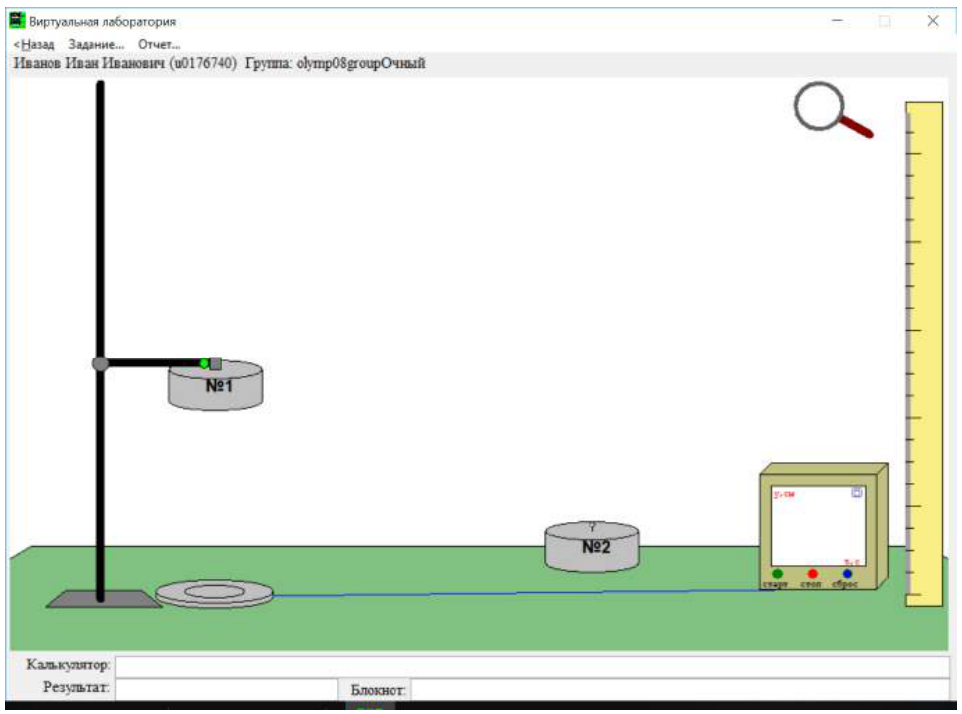
Task: Click the green старт button on the device
Action: [x=777, y=574]
